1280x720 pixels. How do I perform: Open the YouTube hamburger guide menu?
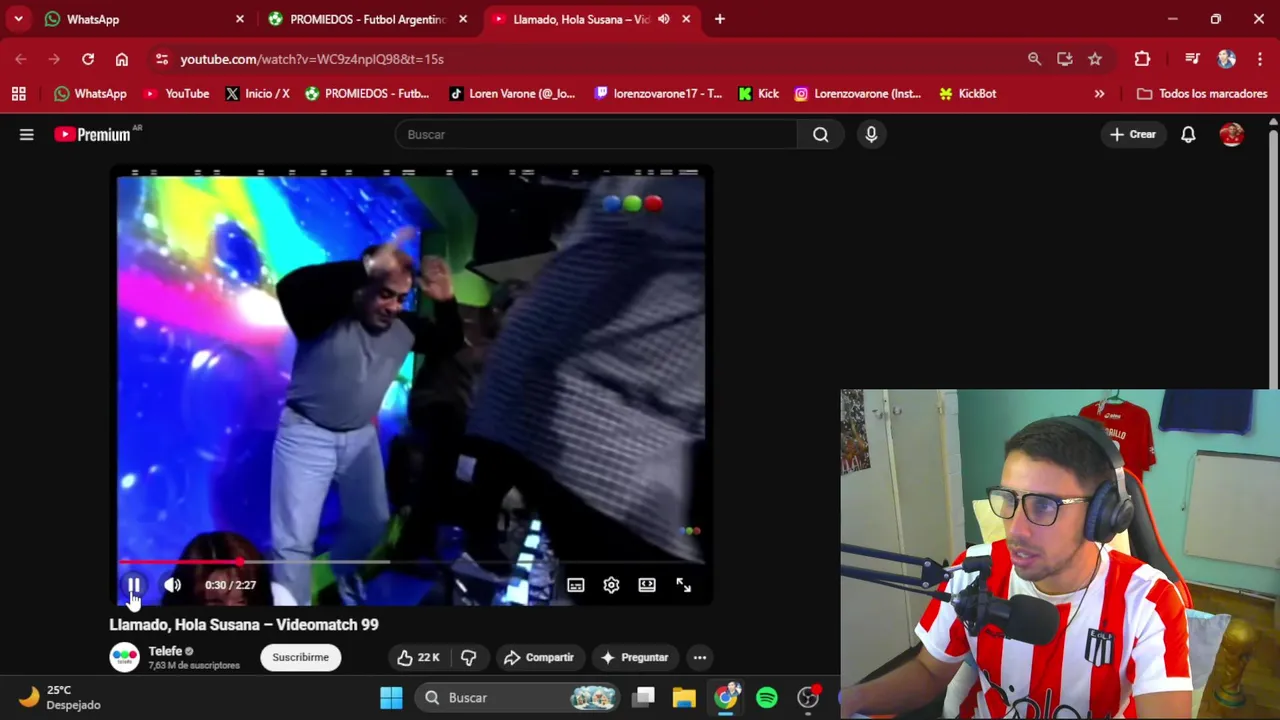click(27, 134)
